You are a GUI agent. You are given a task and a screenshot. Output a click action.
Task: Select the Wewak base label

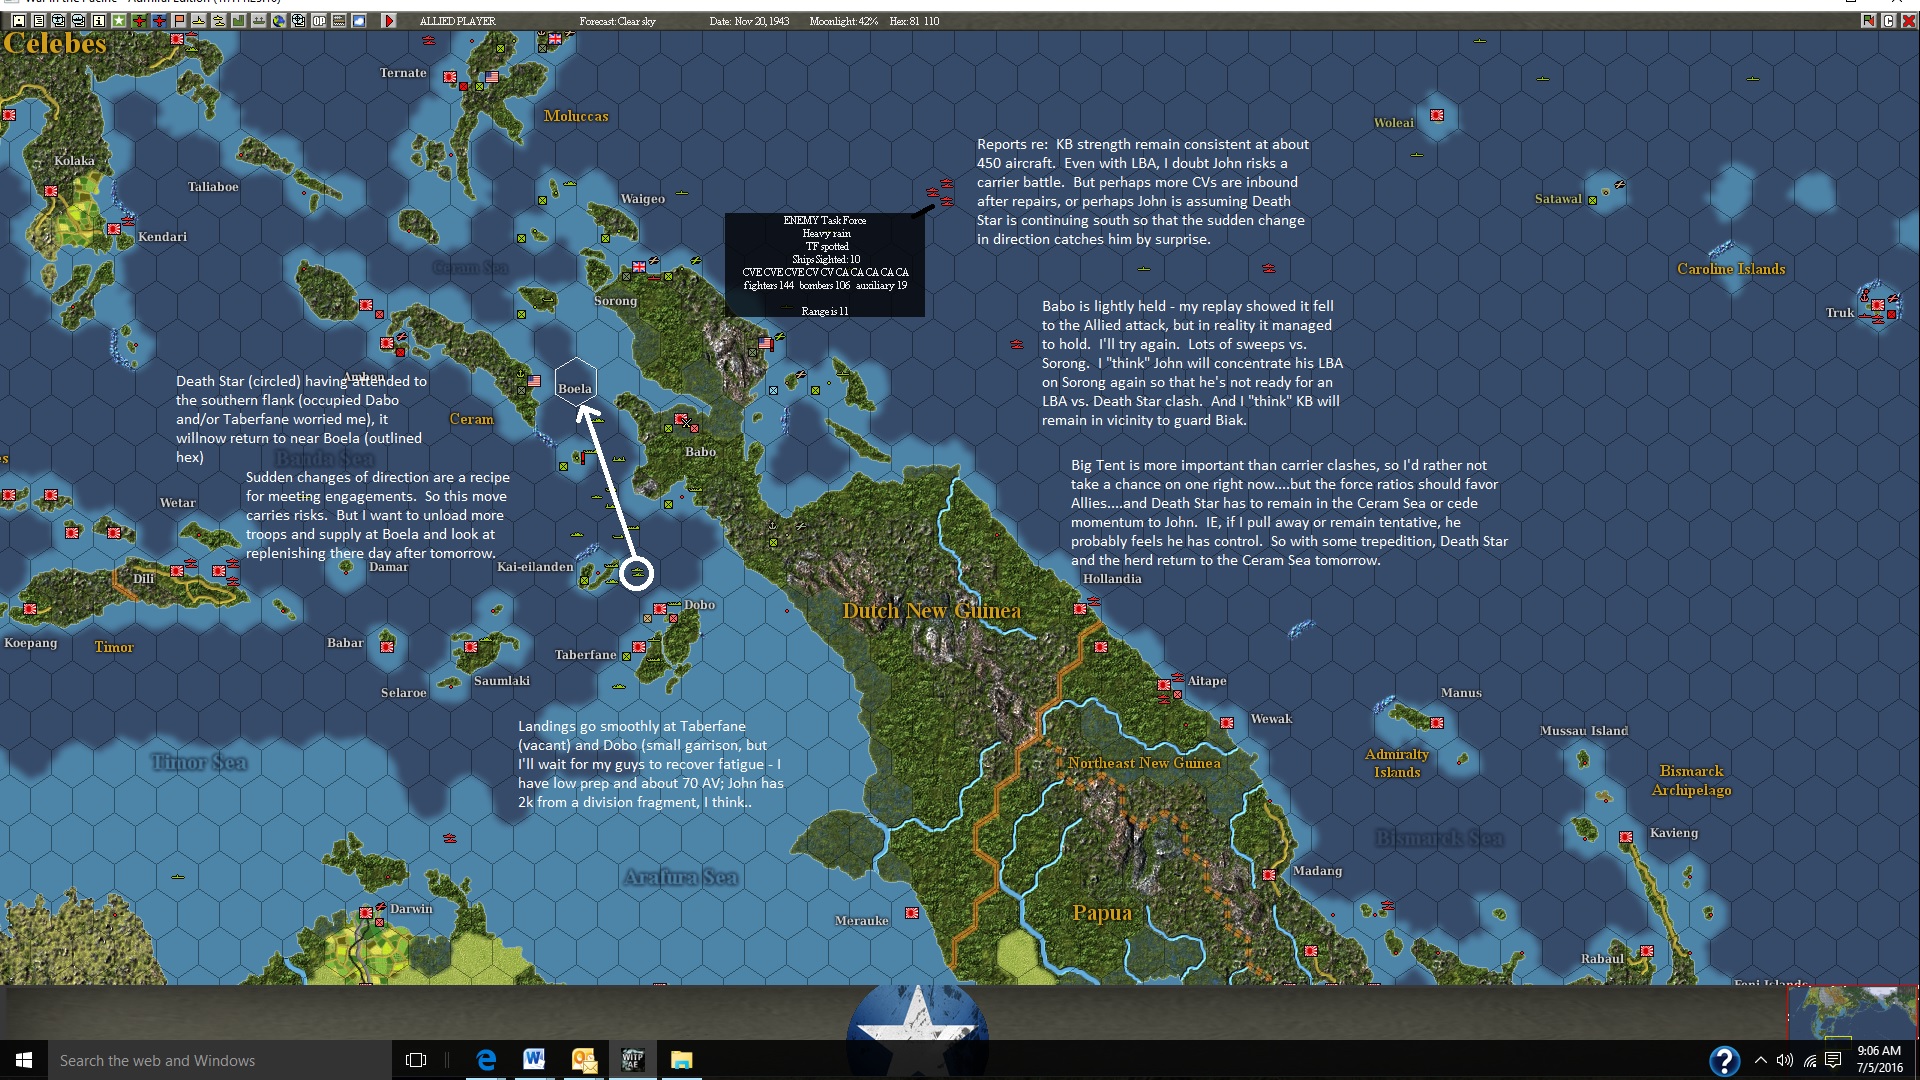tap(1271, 719)
